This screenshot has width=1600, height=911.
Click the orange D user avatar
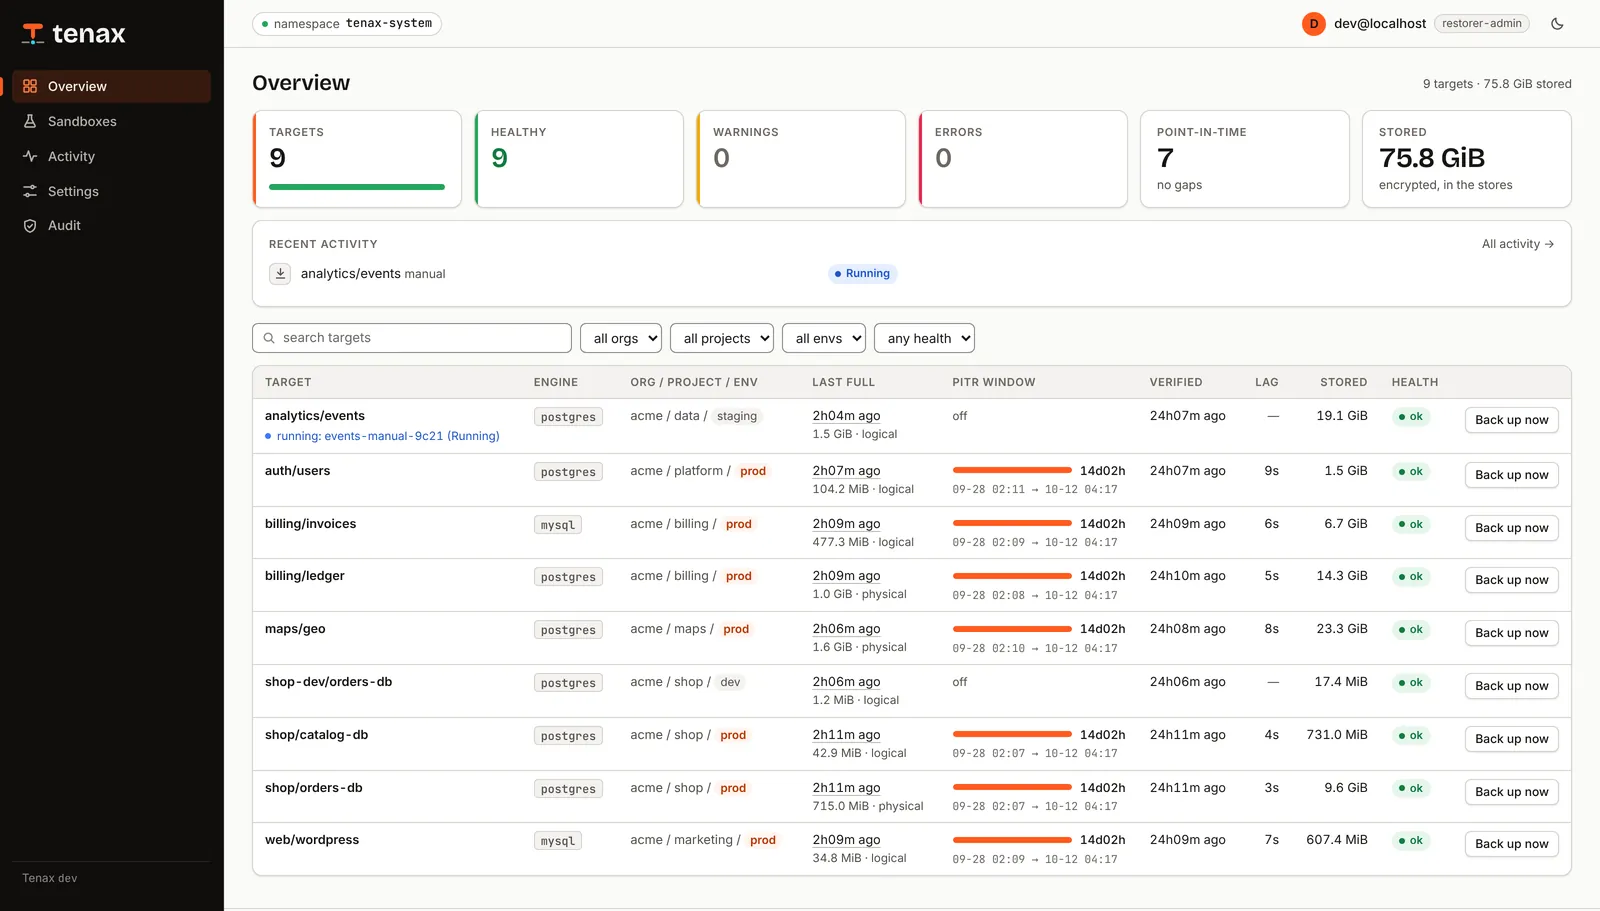(x=1313, y=24)
